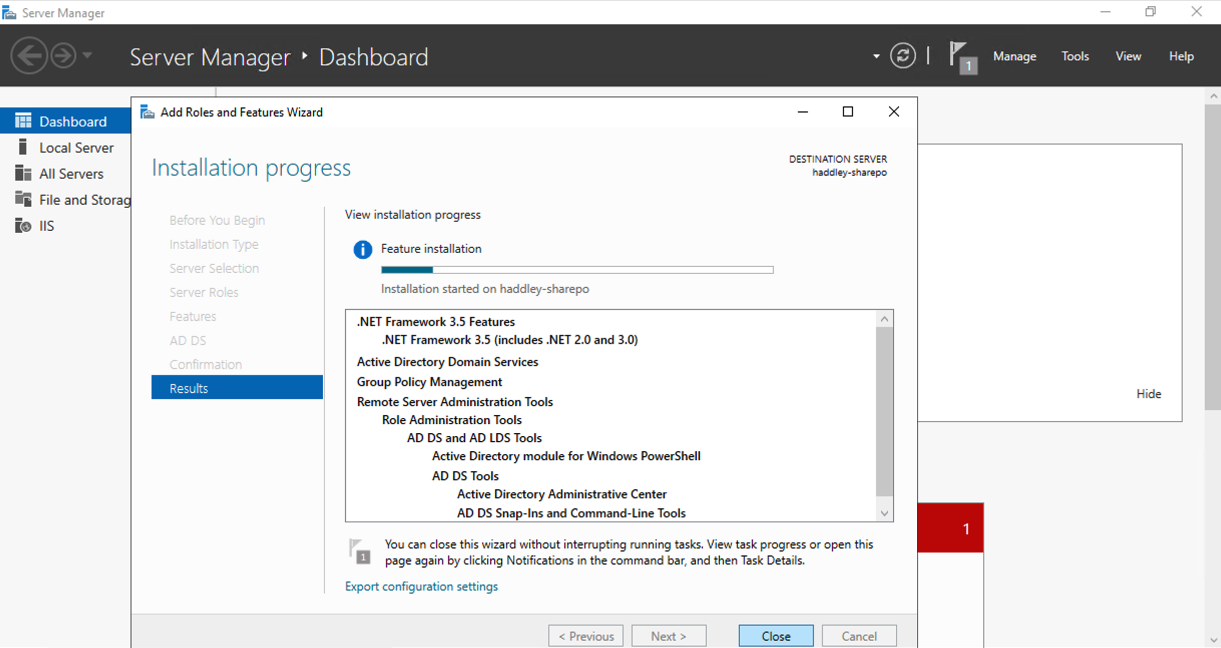This screenshot has width=1221, height=648.
Task: Select Server Roles wizard step
Action: (204, 292)
